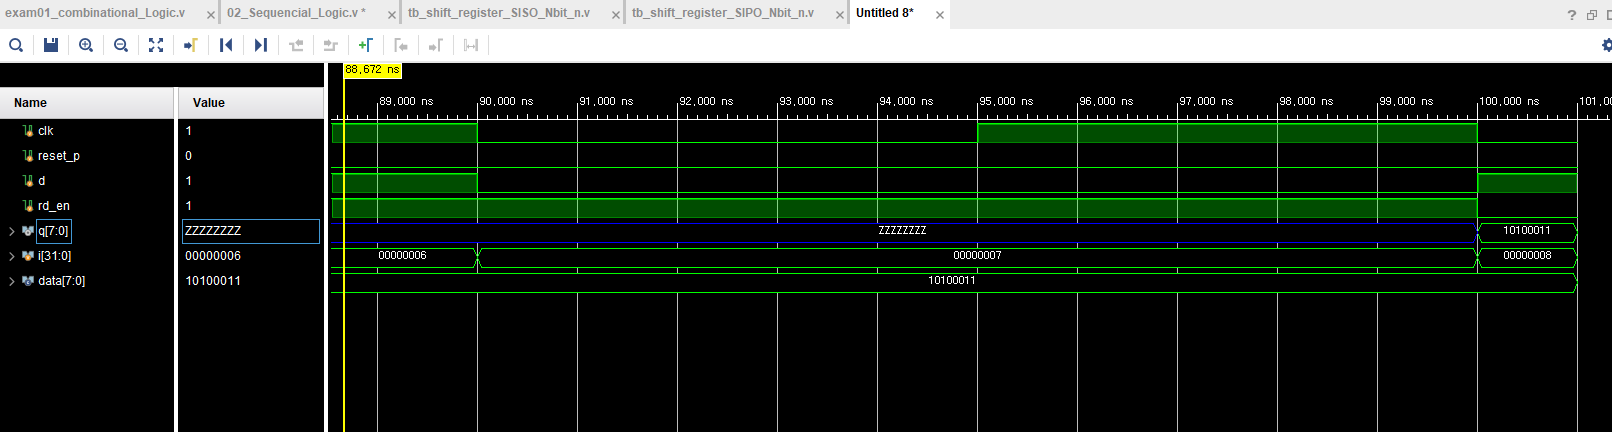The image size is (1612, 432).
Task: Click the Value column header
Action: coord(251,103)
